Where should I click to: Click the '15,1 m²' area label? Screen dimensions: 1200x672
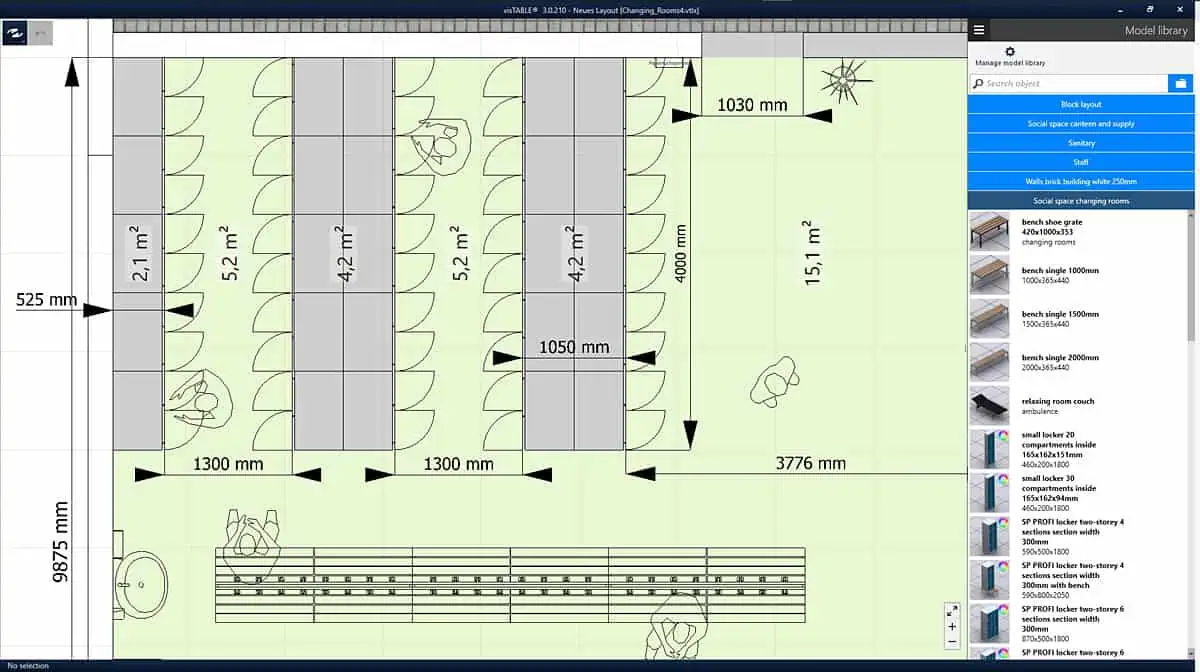813,254
